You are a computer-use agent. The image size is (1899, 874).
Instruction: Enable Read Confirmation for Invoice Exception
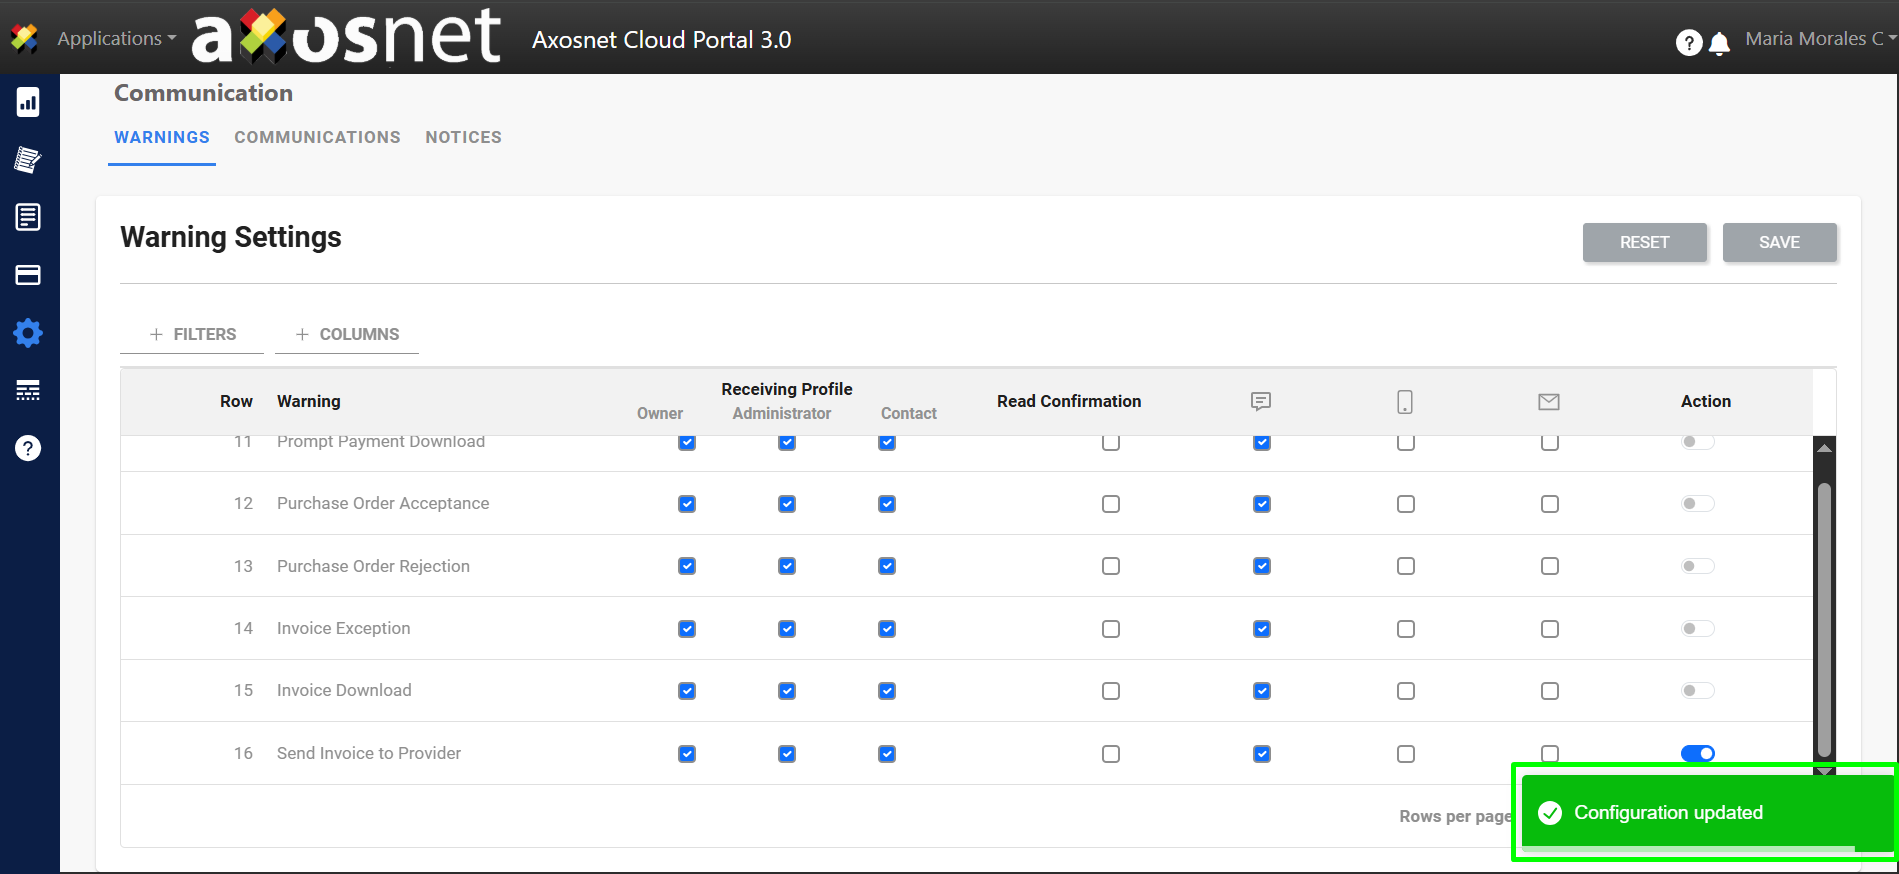point(1111,629)
